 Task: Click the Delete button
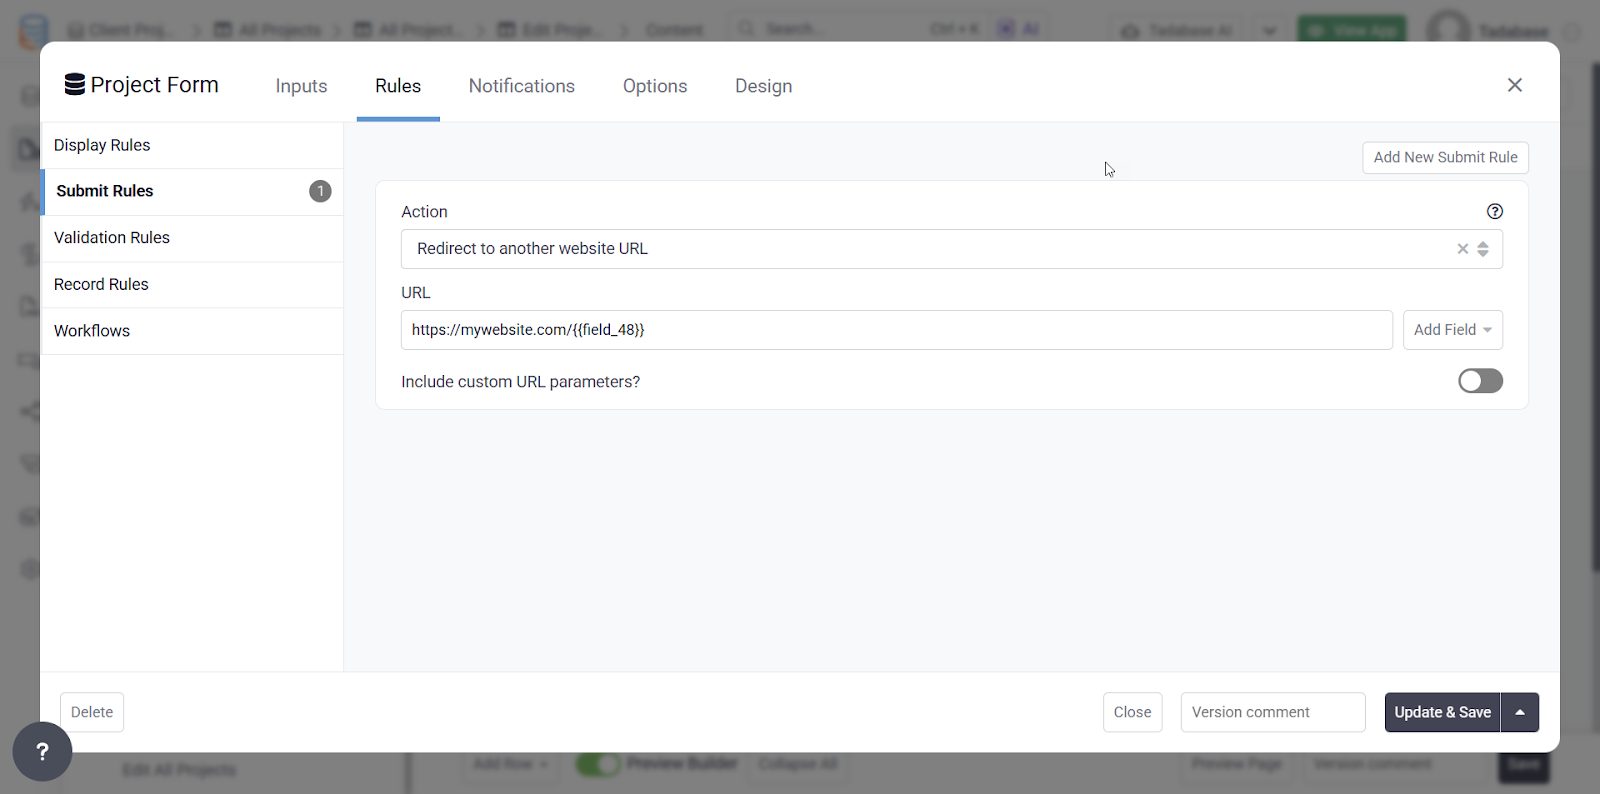(x=92, y=712)
